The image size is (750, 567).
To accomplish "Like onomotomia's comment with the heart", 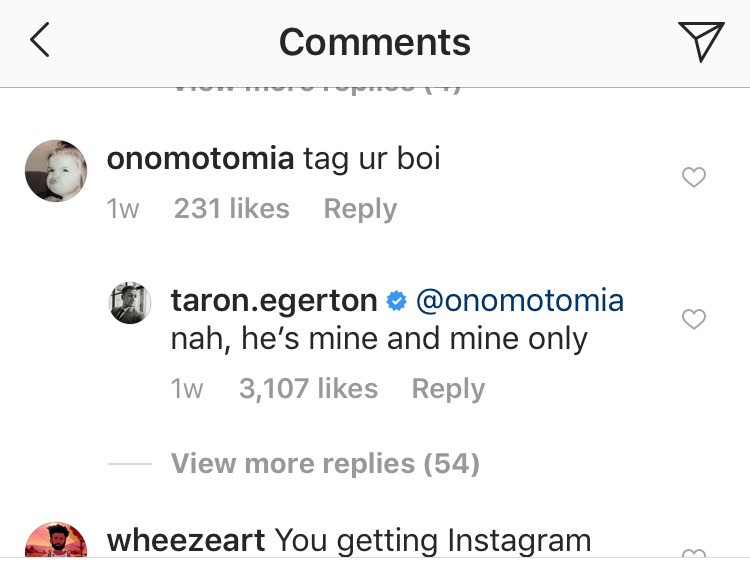I will [693, 178].
